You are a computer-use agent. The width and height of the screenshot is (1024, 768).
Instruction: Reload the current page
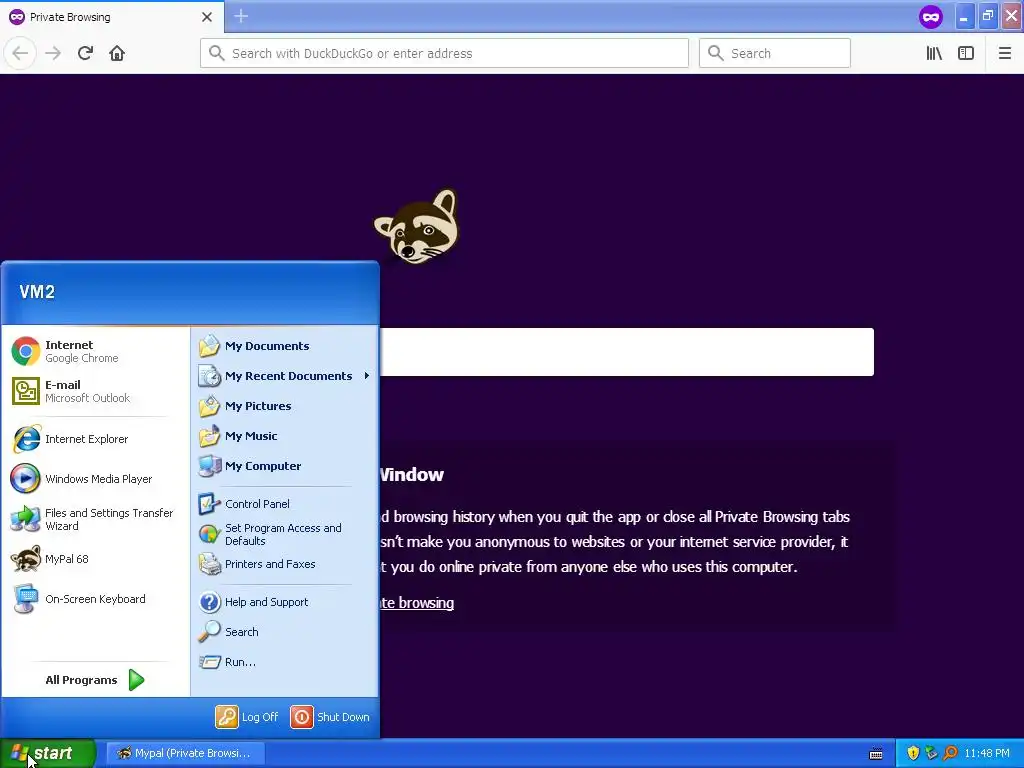click(x=85, y=53)
